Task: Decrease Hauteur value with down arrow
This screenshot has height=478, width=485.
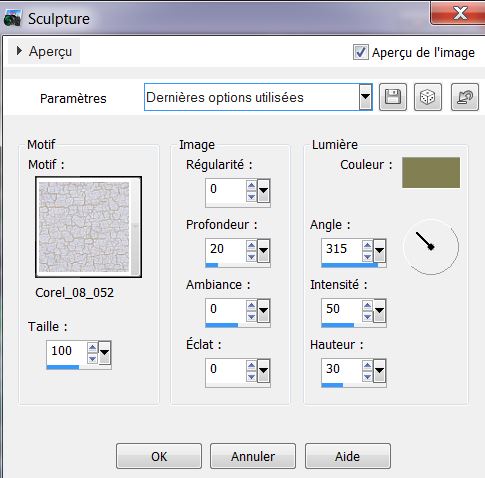Action: 367,377
